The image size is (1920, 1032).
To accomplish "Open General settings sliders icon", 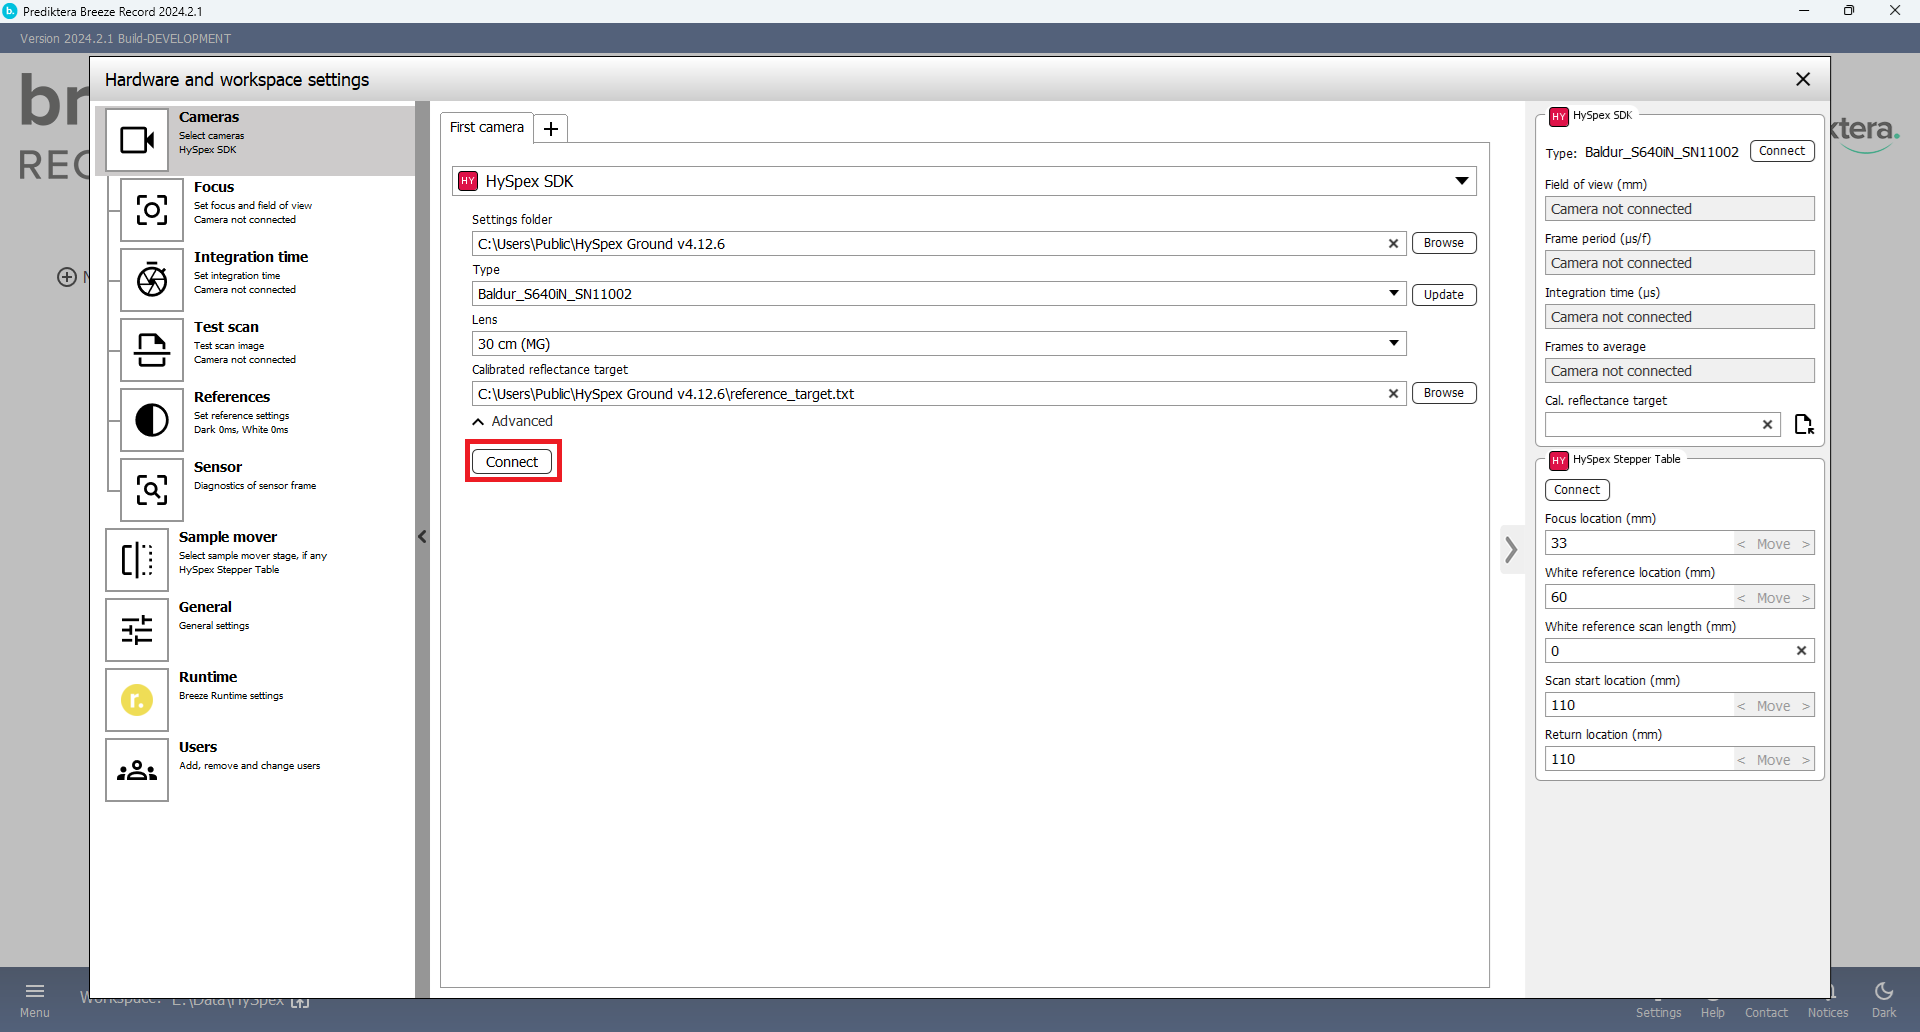I will (137, 630).
